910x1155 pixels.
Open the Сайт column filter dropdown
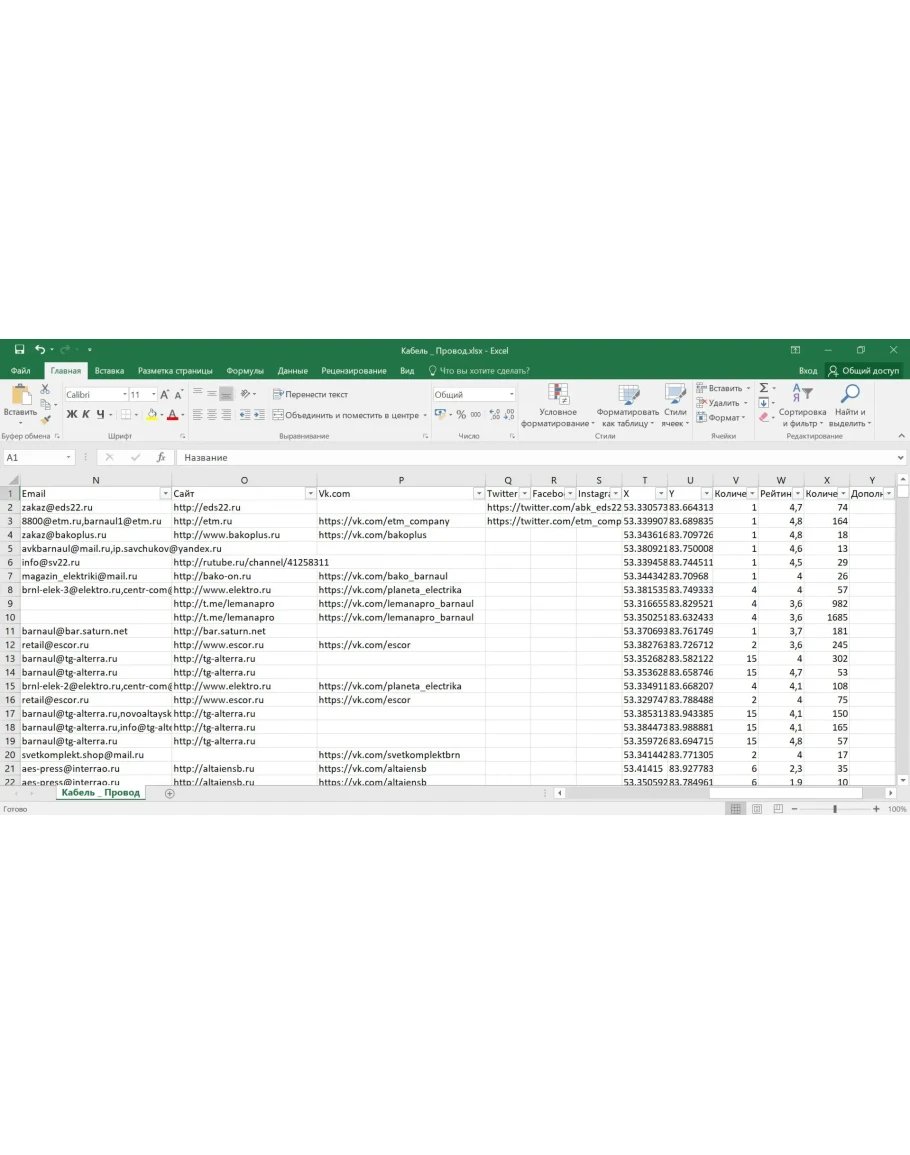[x=310, y=494]
